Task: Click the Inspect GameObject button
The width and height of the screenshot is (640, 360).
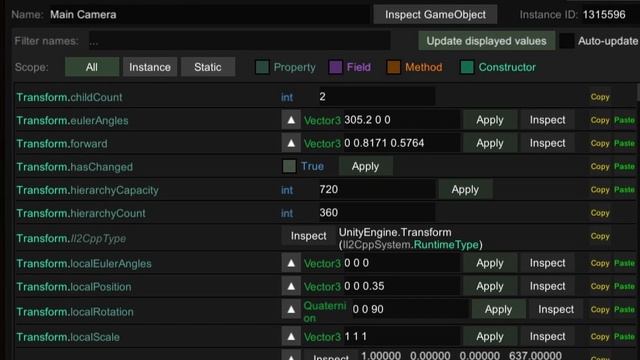Action: coord(435,15)
